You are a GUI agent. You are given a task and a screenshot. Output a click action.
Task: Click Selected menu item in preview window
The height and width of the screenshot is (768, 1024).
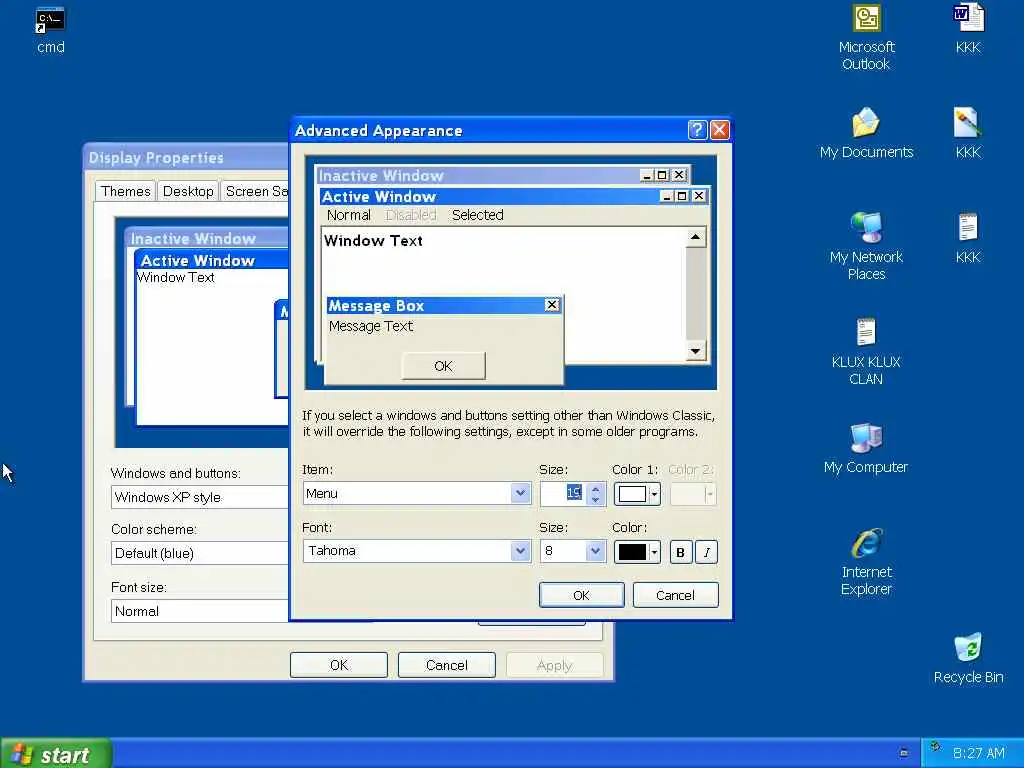(477, 215)
